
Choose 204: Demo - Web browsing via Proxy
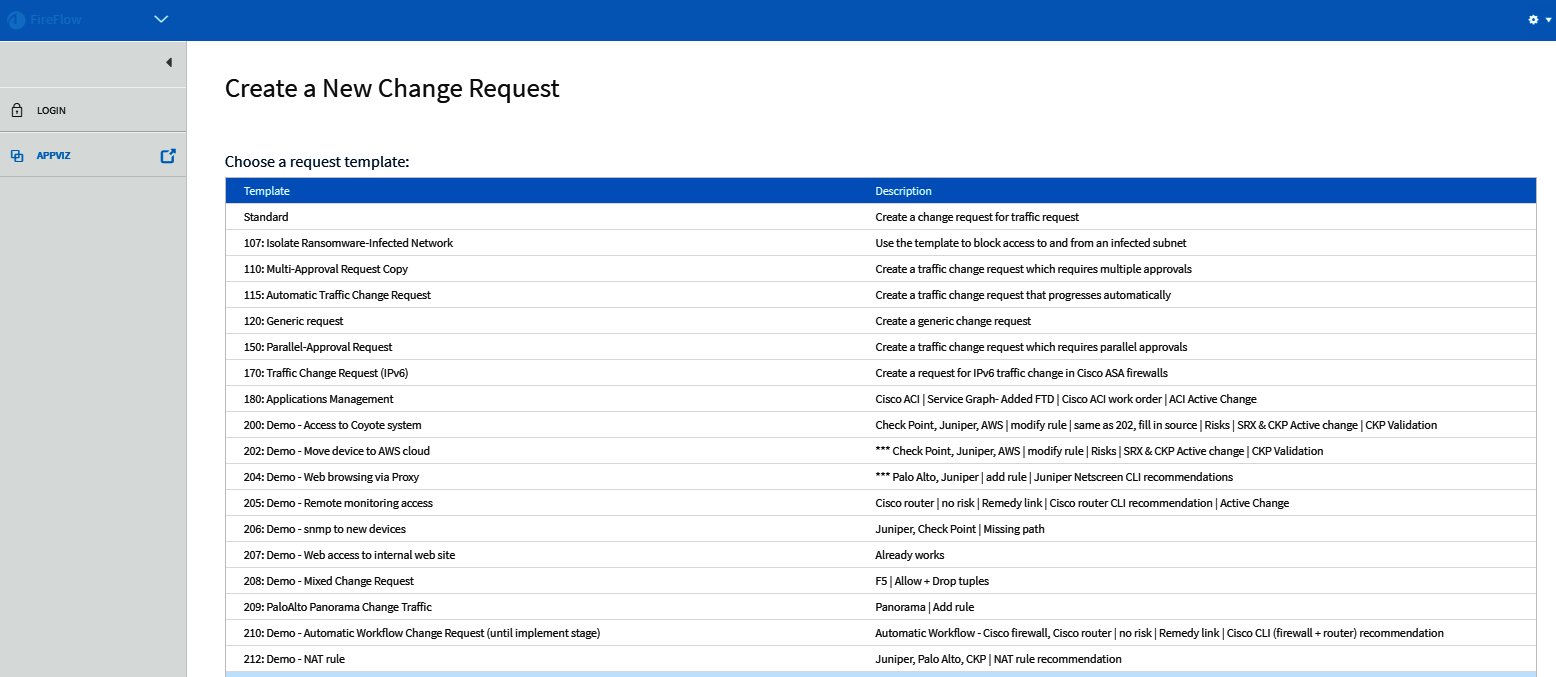click(x=336, y=477)
